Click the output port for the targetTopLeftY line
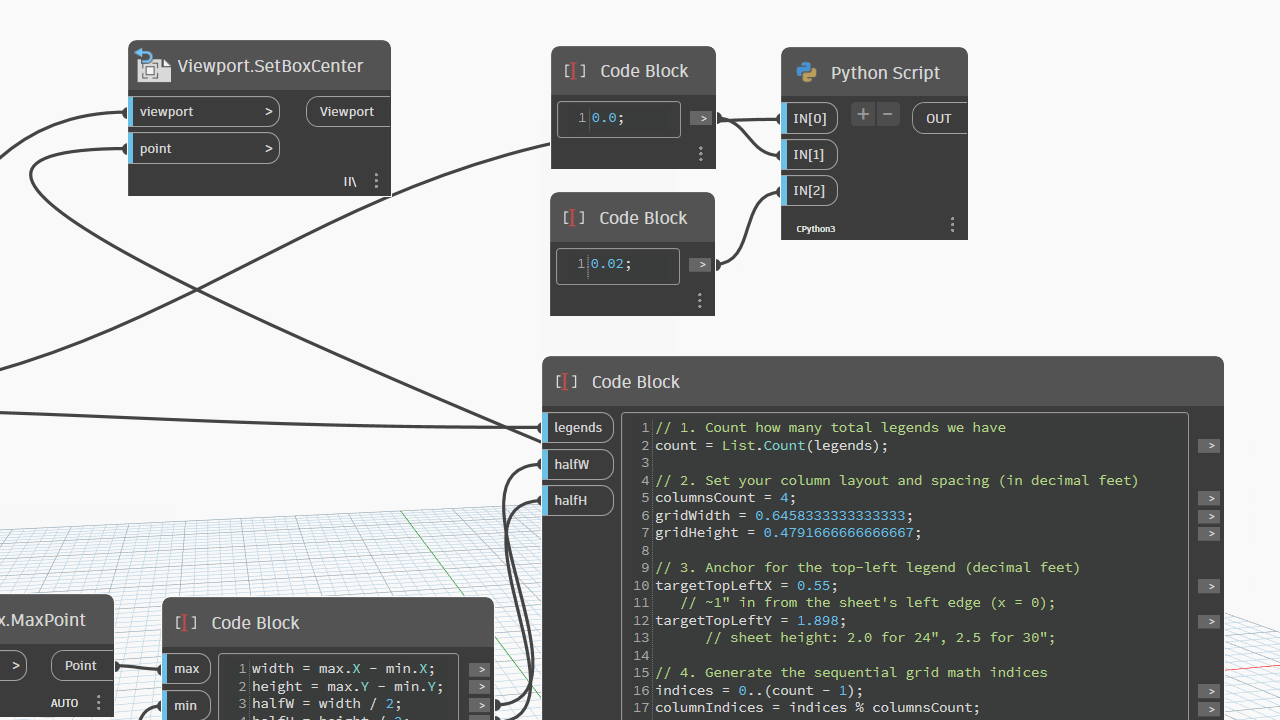1280x720 pixels. [1209, 621]
